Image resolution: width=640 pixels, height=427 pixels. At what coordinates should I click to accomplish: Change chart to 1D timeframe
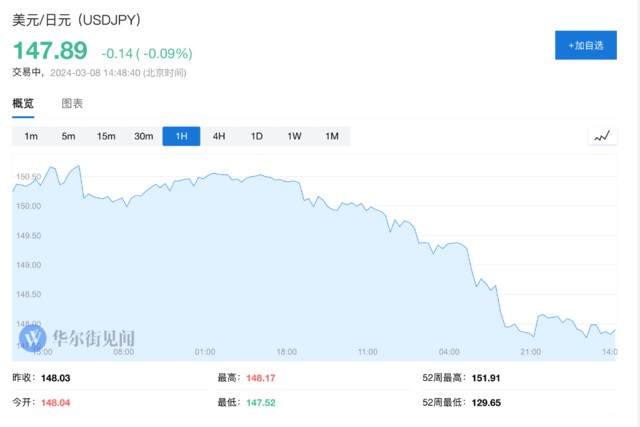coord(256,136)
